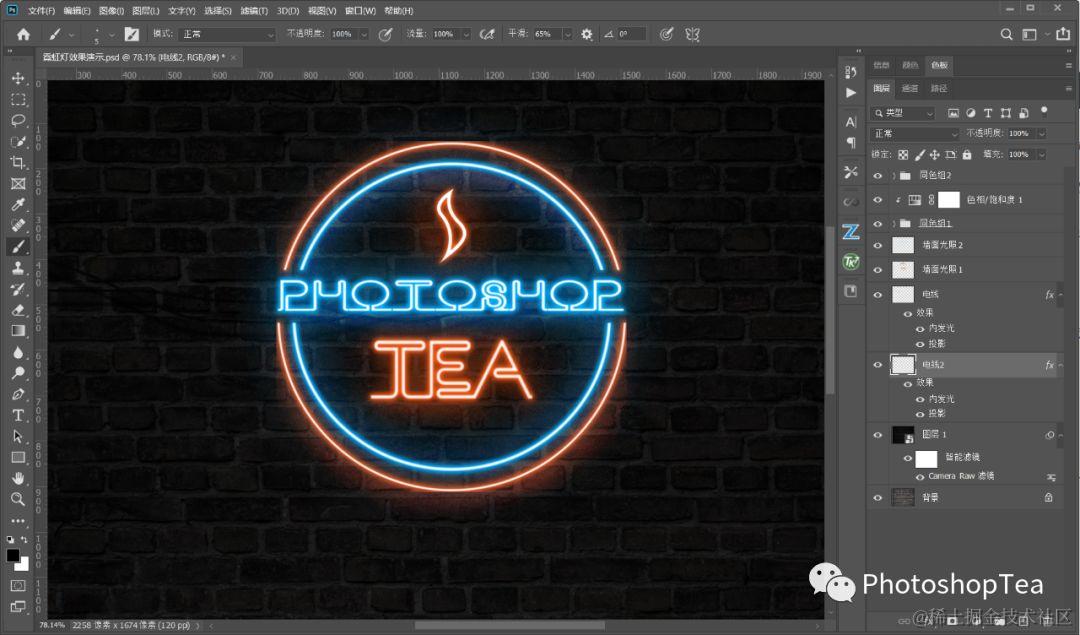Select the Lasso tool
This screenshot has height=635, width=1080.
(x=18, y=120)
